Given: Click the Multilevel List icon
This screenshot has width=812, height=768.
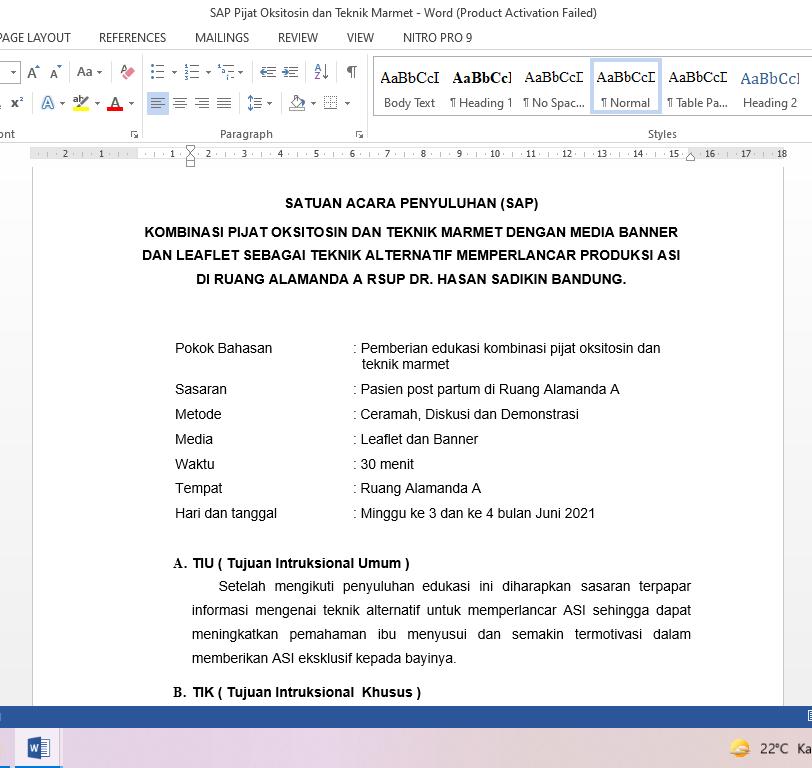Looking at the screenshot, I should pos(226,72).
